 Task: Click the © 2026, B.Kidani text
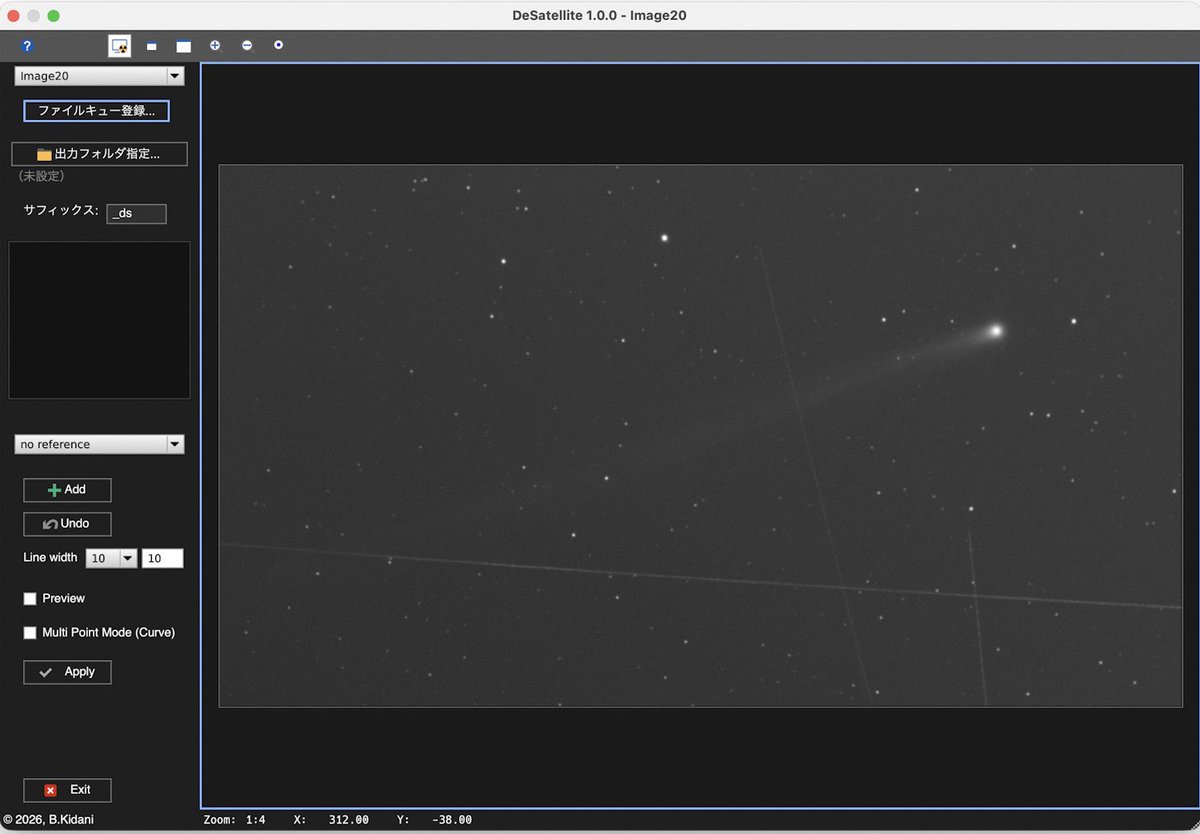click(49, 820)
